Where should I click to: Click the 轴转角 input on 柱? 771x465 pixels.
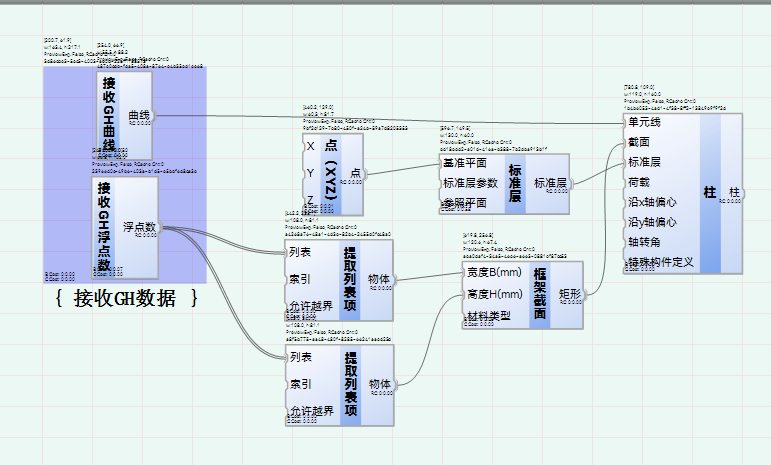[644, 242]
